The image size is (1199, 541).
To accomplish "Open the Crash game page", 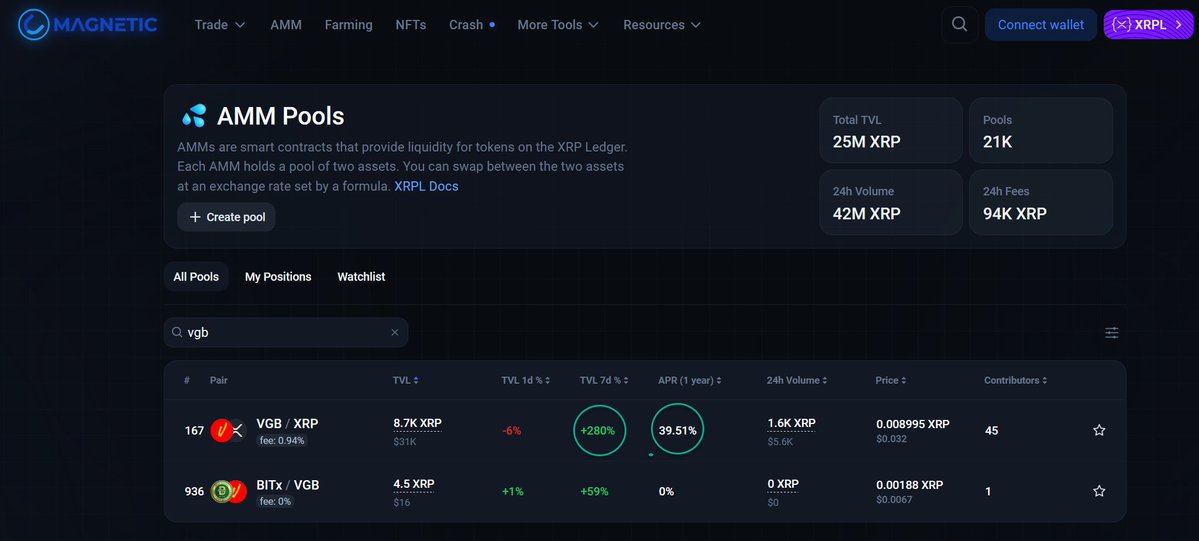I will click(x=472, y=24).
